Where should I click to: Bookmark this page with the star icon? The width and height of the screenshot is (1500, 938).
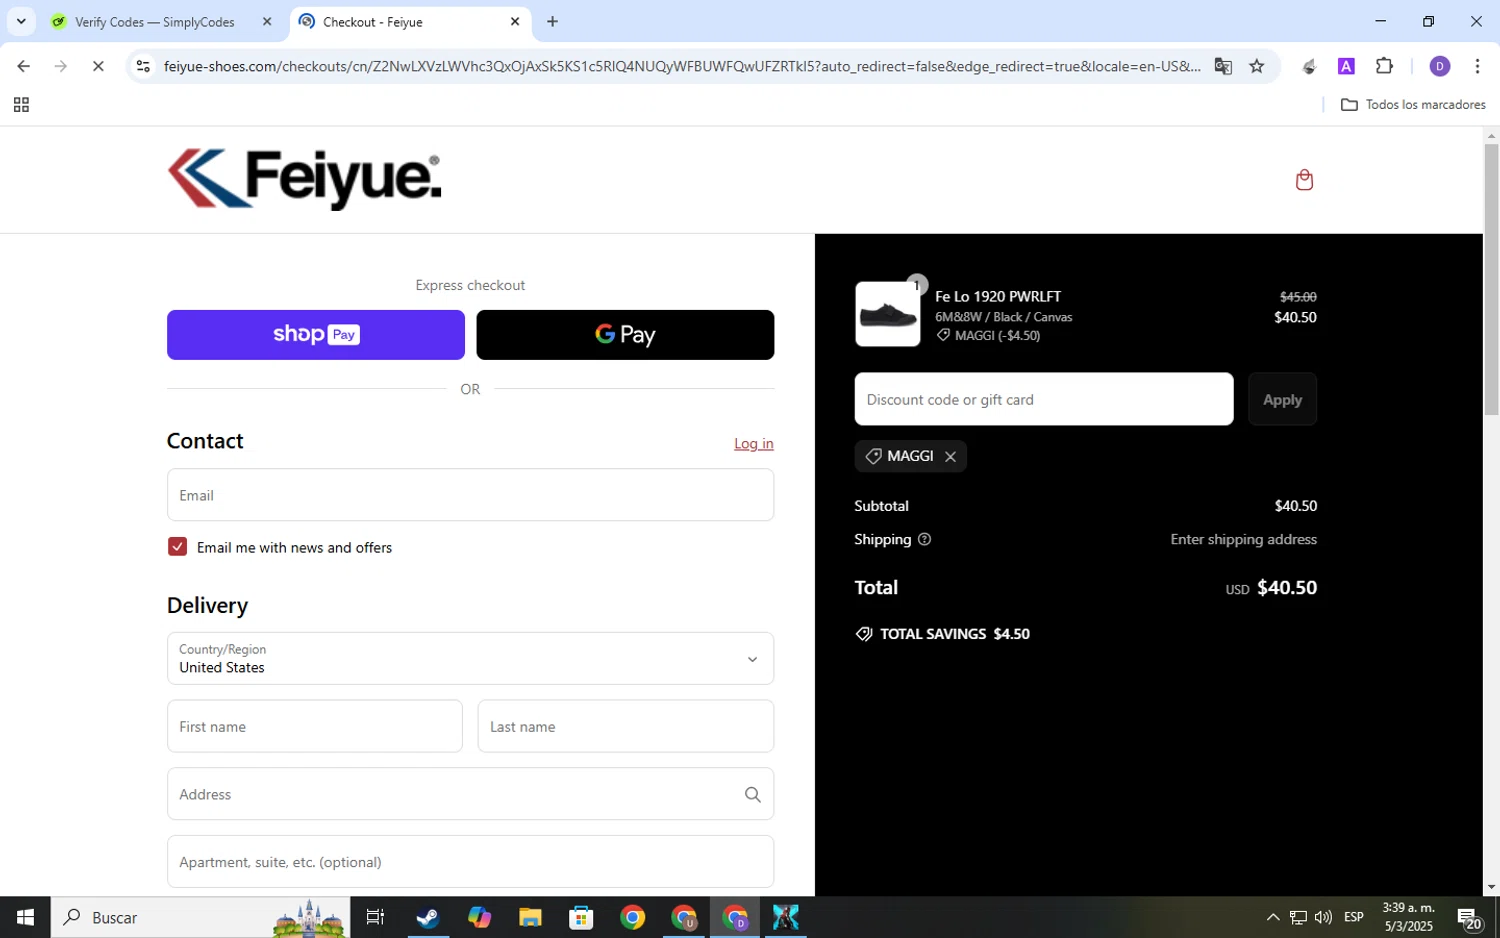coord(1257,66)
